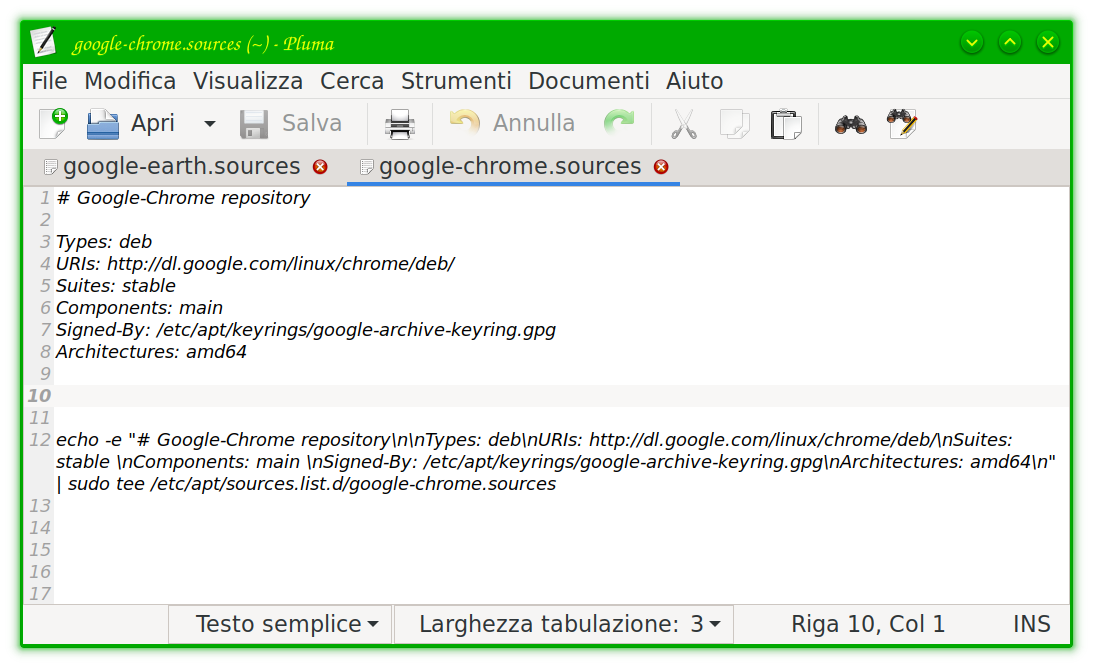Click the Annulla undo button
1093x668 pixels.
(512, 123)
